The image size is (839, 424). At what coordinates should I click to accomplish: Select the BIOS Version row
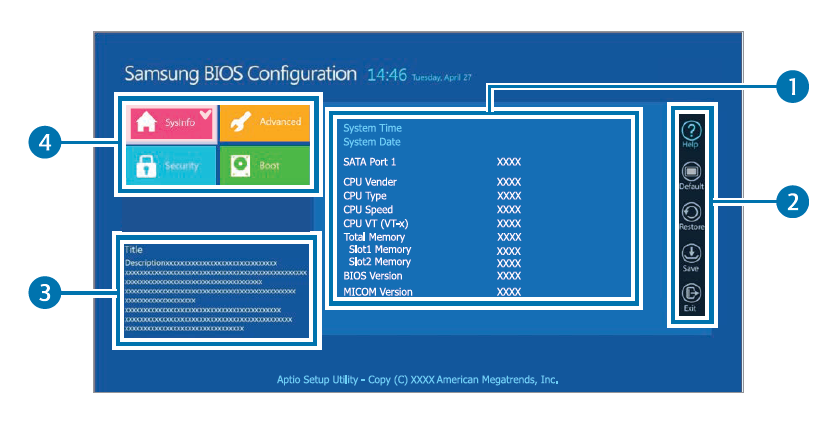tap(432, 276)
